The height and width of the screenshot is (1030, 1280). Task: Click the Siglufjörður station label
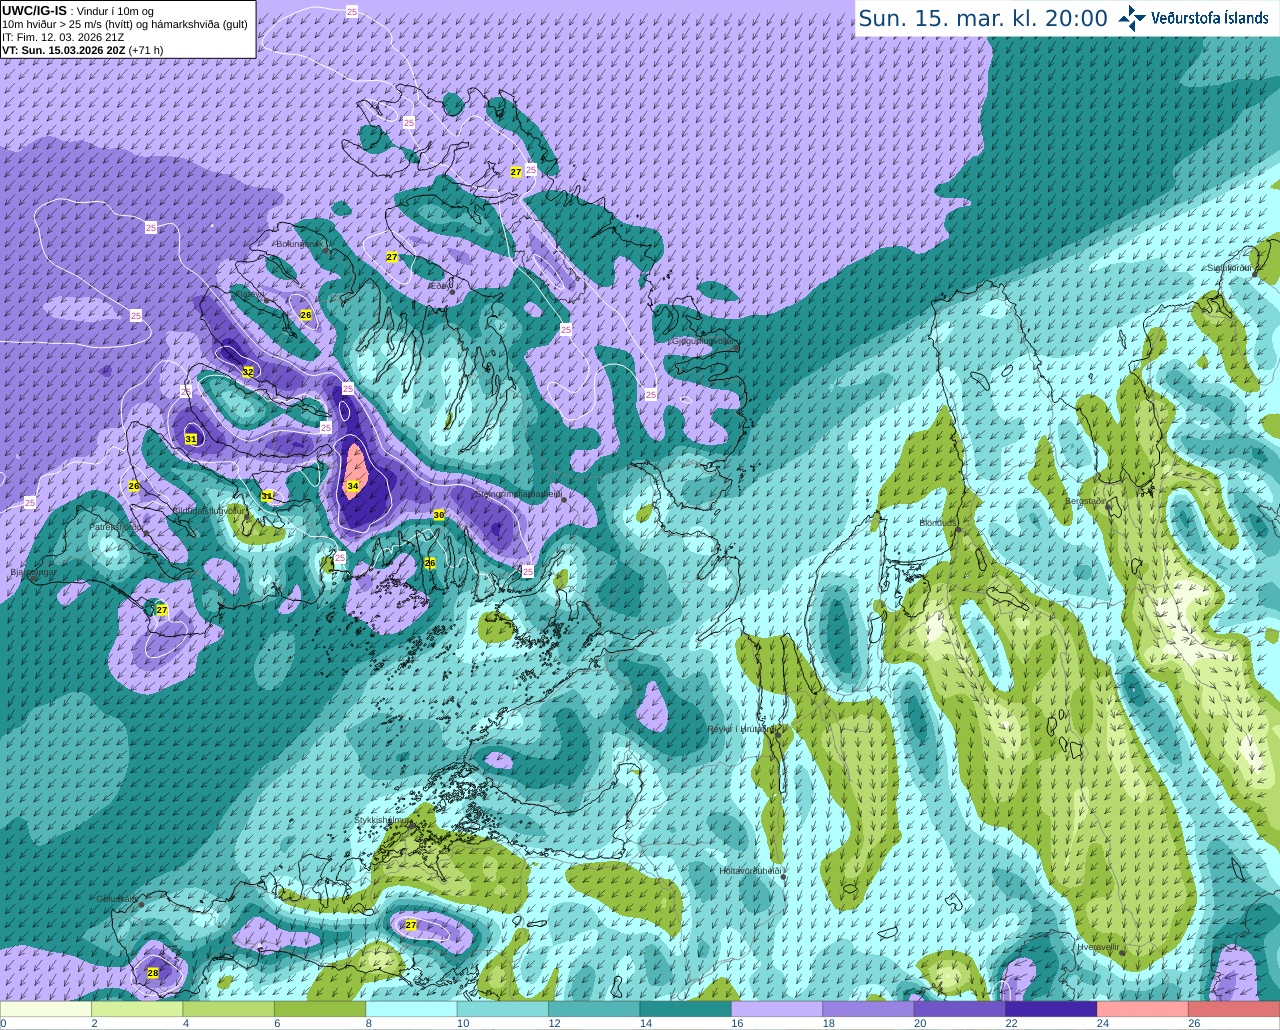click(x=1230, y=268)
